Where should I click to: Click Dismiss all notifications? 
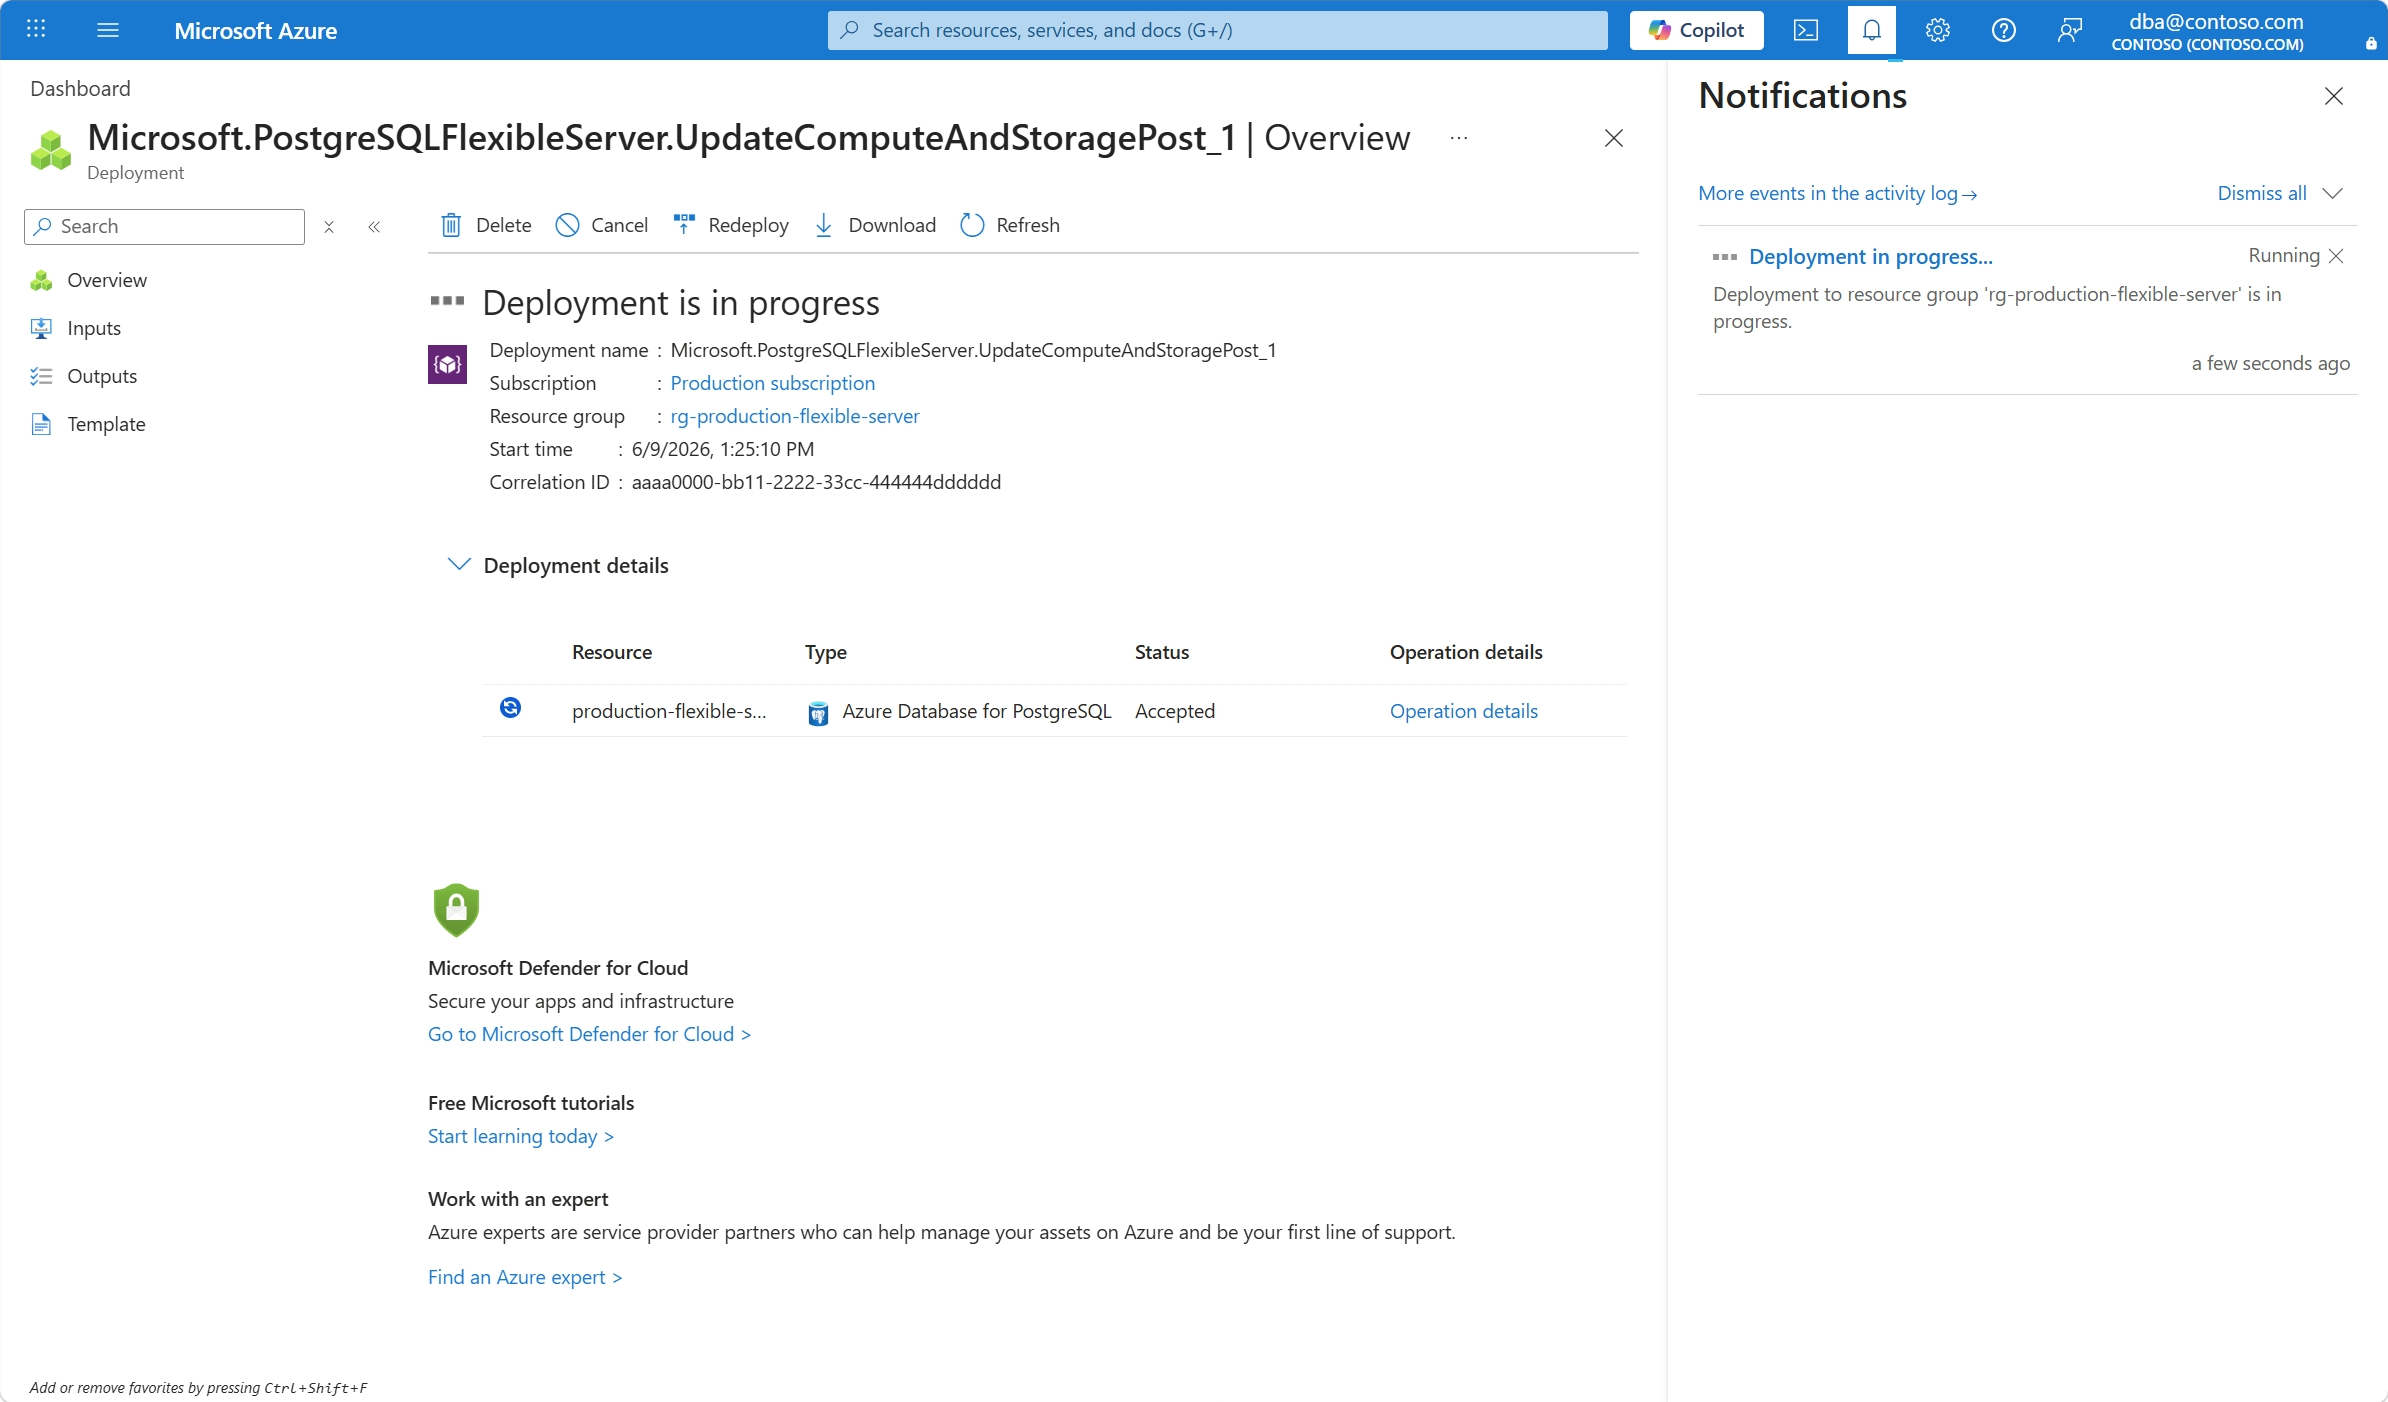pos(2261,193)
